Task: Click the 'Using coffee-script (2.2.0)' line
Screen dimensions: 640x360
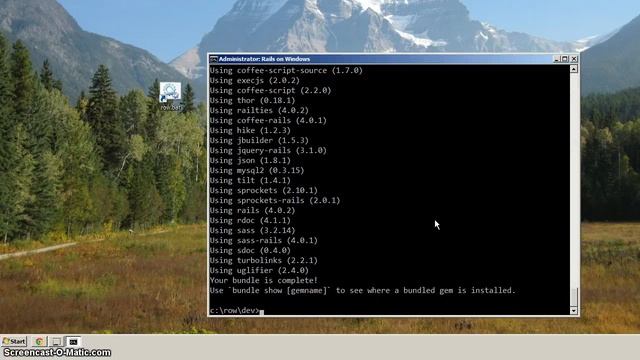Action: [270, 91]
